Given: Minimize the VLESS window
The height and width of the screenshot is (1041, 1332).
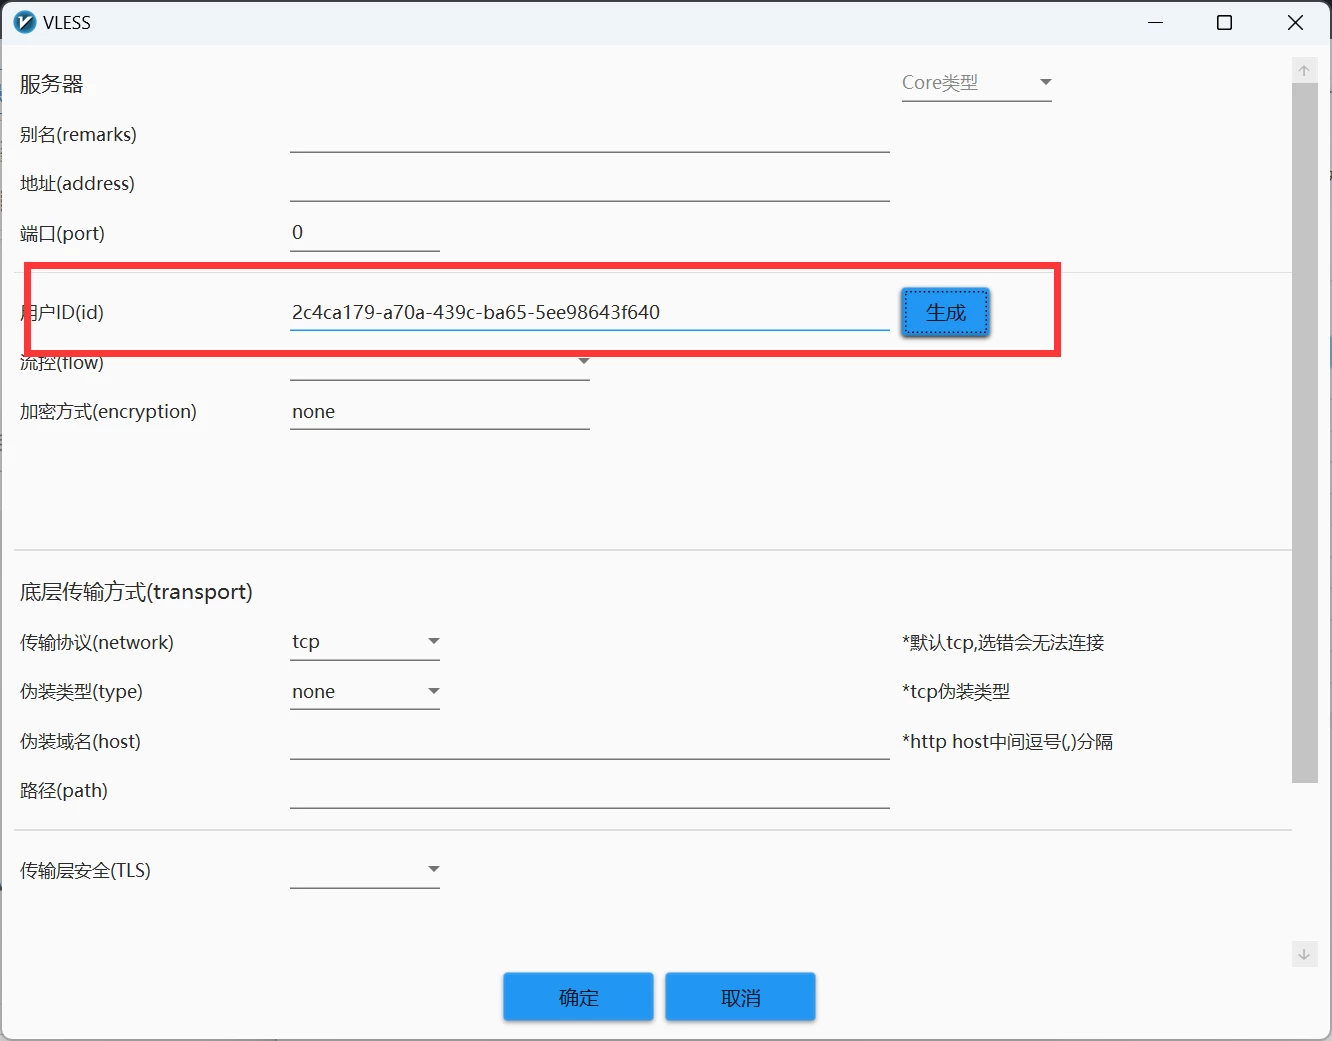Looking at the screenshot, I should 1156,22.
